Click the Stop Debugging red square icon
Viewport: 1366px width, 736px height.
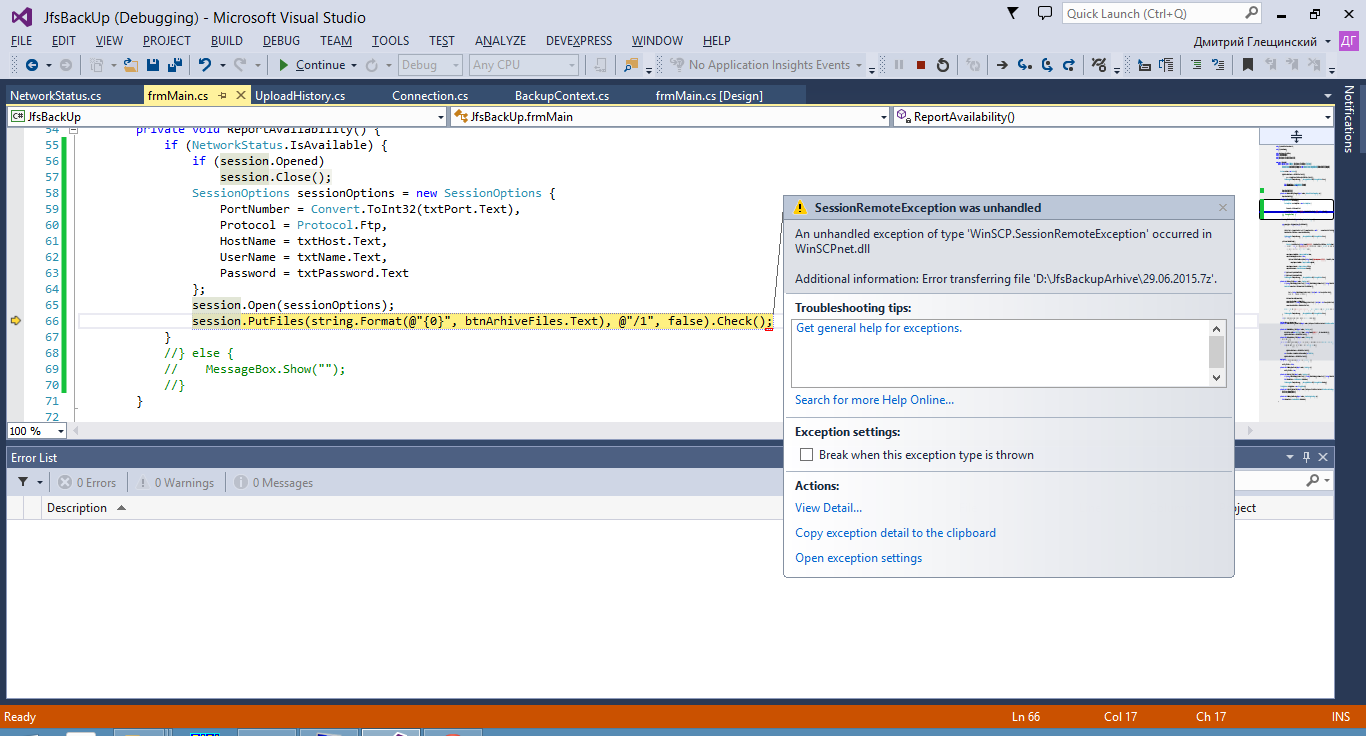(x=921, y=65)
